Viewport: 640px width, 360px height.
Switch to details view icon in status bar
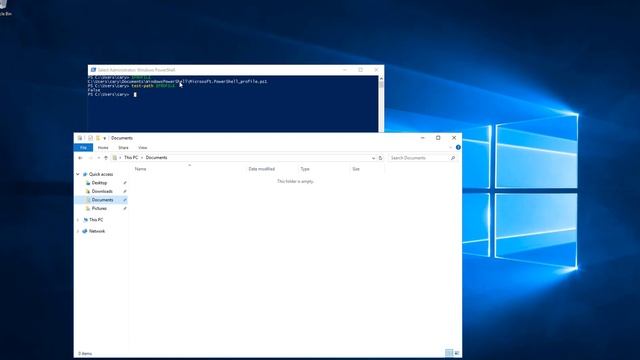pos(449,353)
